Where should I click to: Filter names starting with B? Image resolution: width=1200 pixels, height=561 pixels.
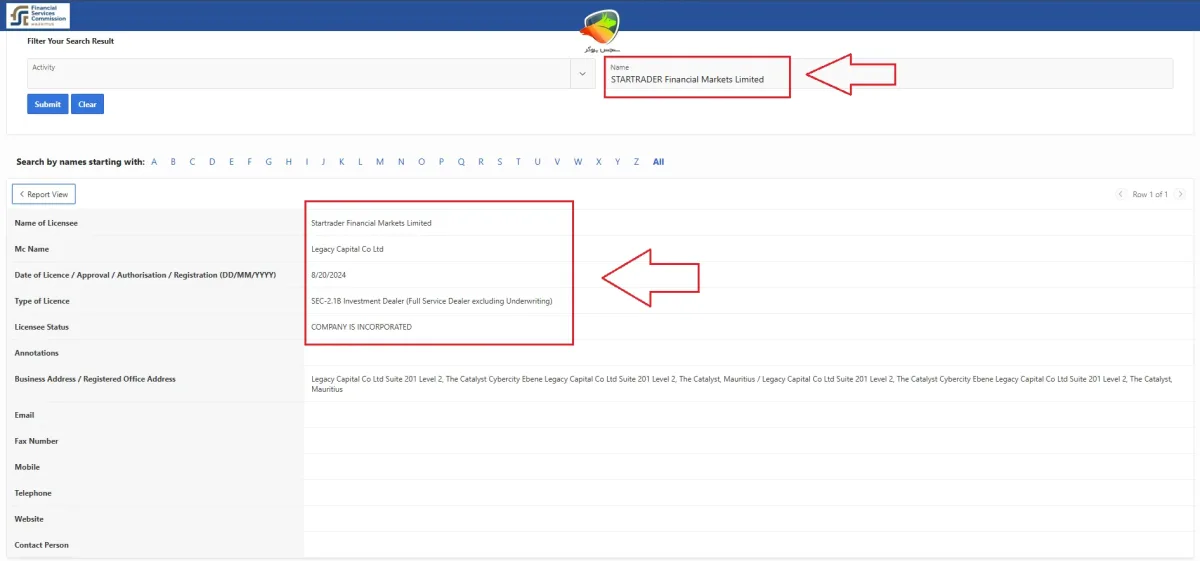pyautogui.click(x=173, y=162)
